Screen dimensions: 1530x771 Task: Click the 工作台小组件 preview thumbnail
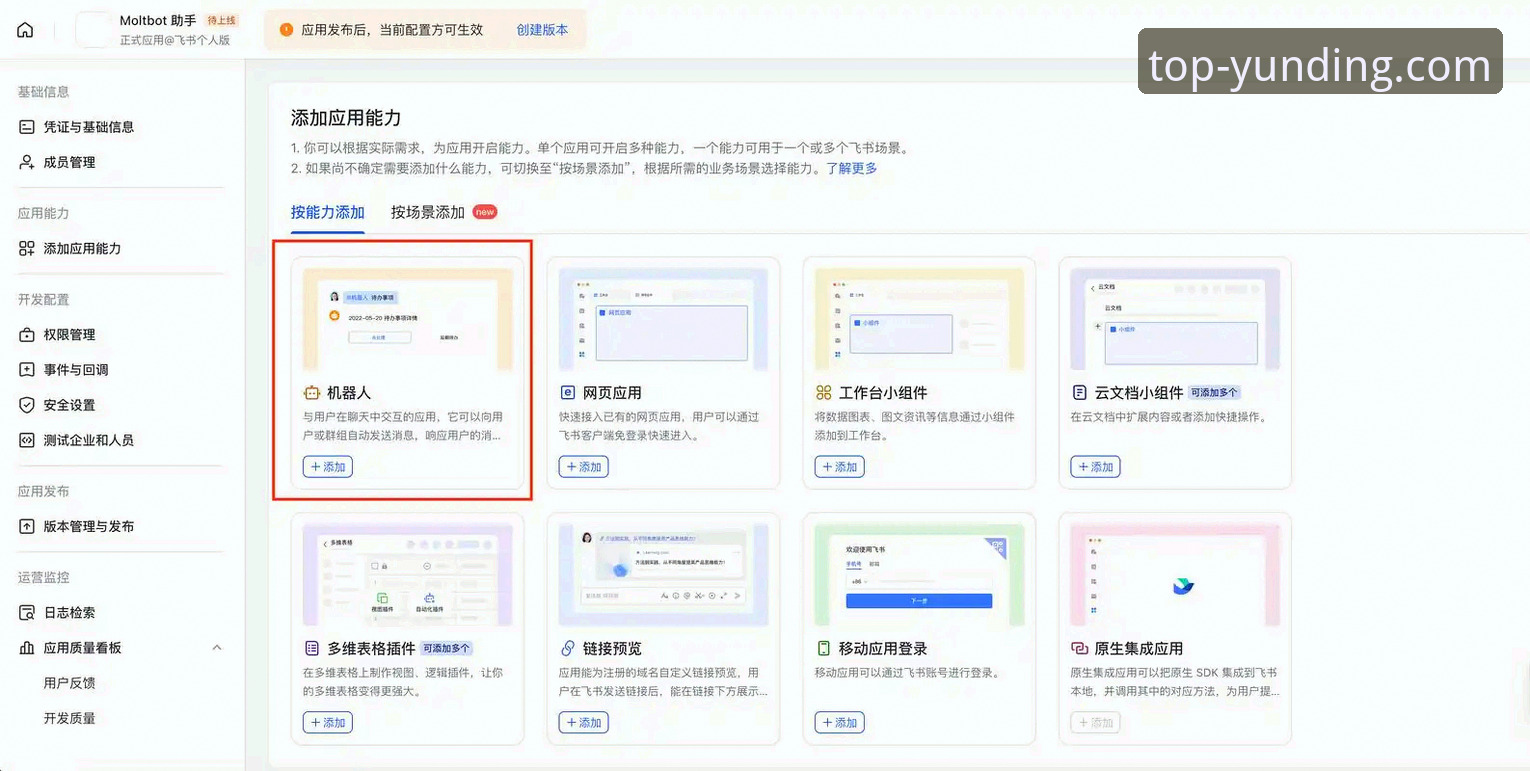click(x=920, y=319)
